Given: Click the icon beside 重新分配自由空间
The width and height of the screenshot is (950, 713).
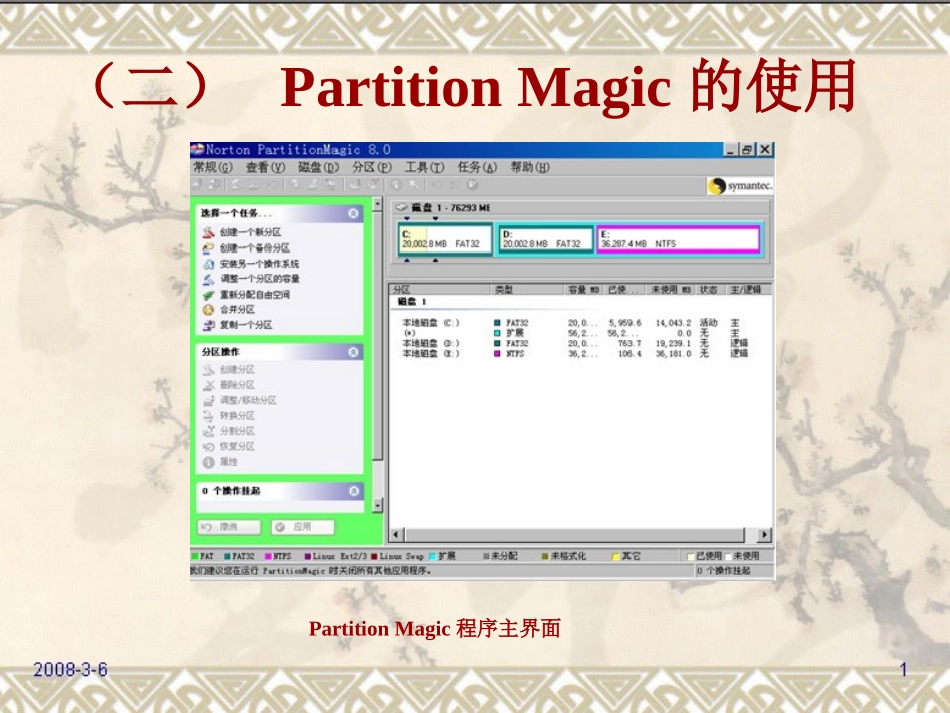Looking at the screenshot, I should [x=208, y=294].
